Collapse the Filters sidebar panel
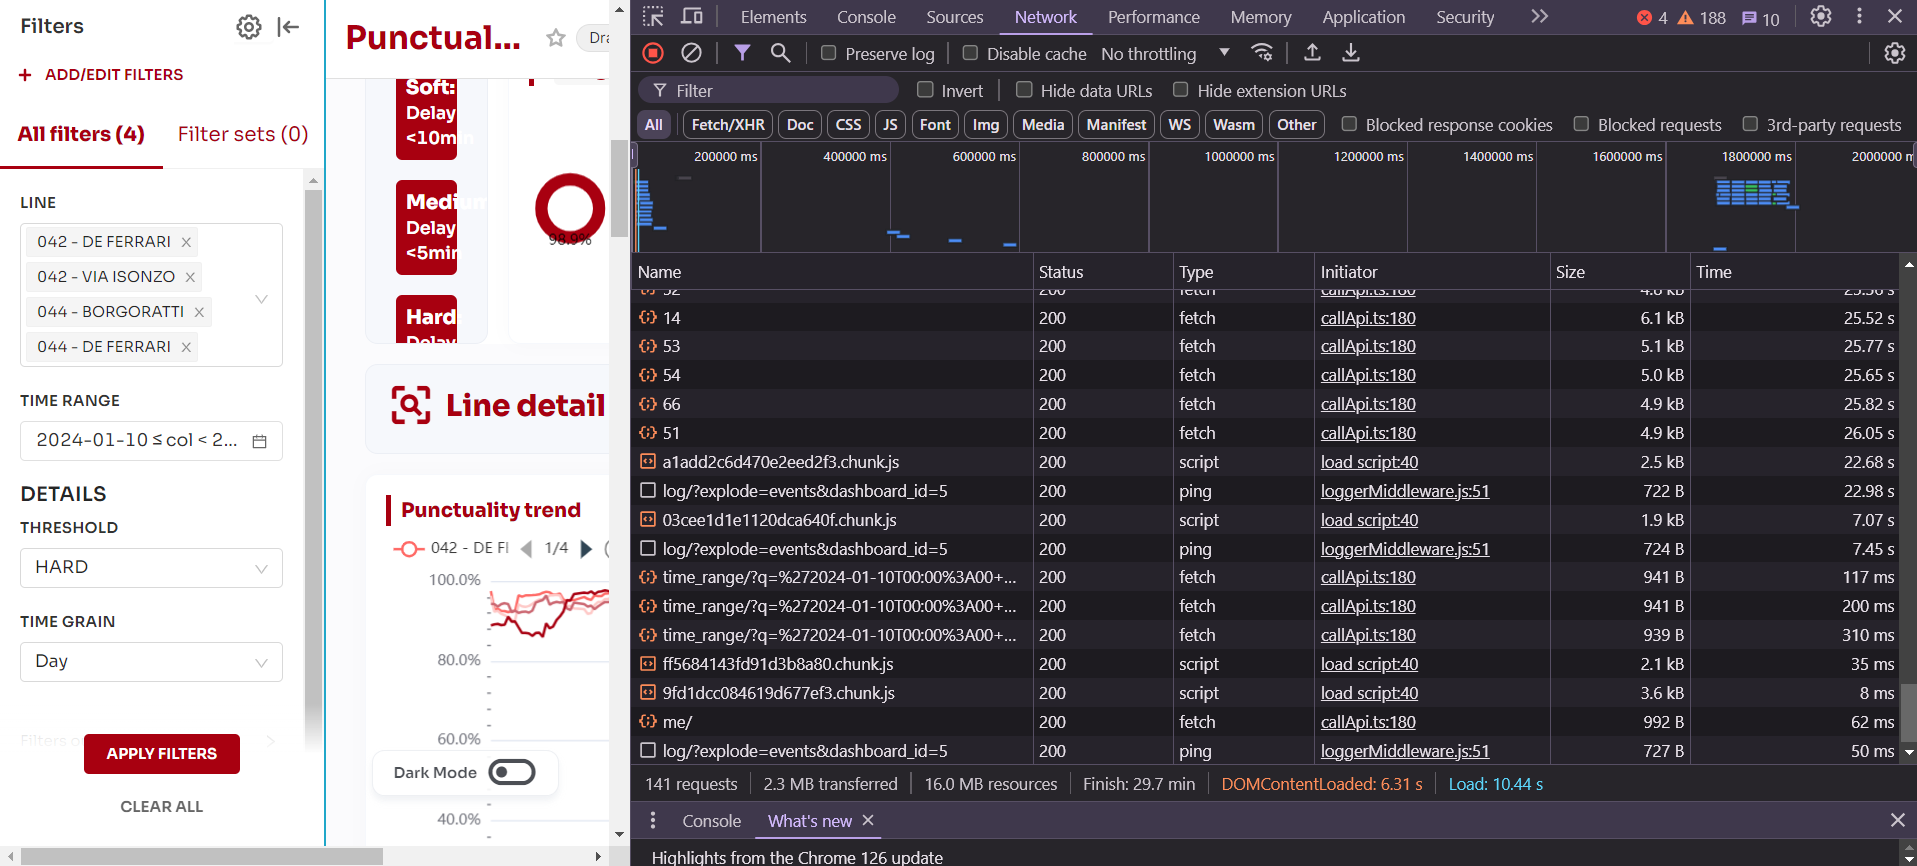 [288, 27]
